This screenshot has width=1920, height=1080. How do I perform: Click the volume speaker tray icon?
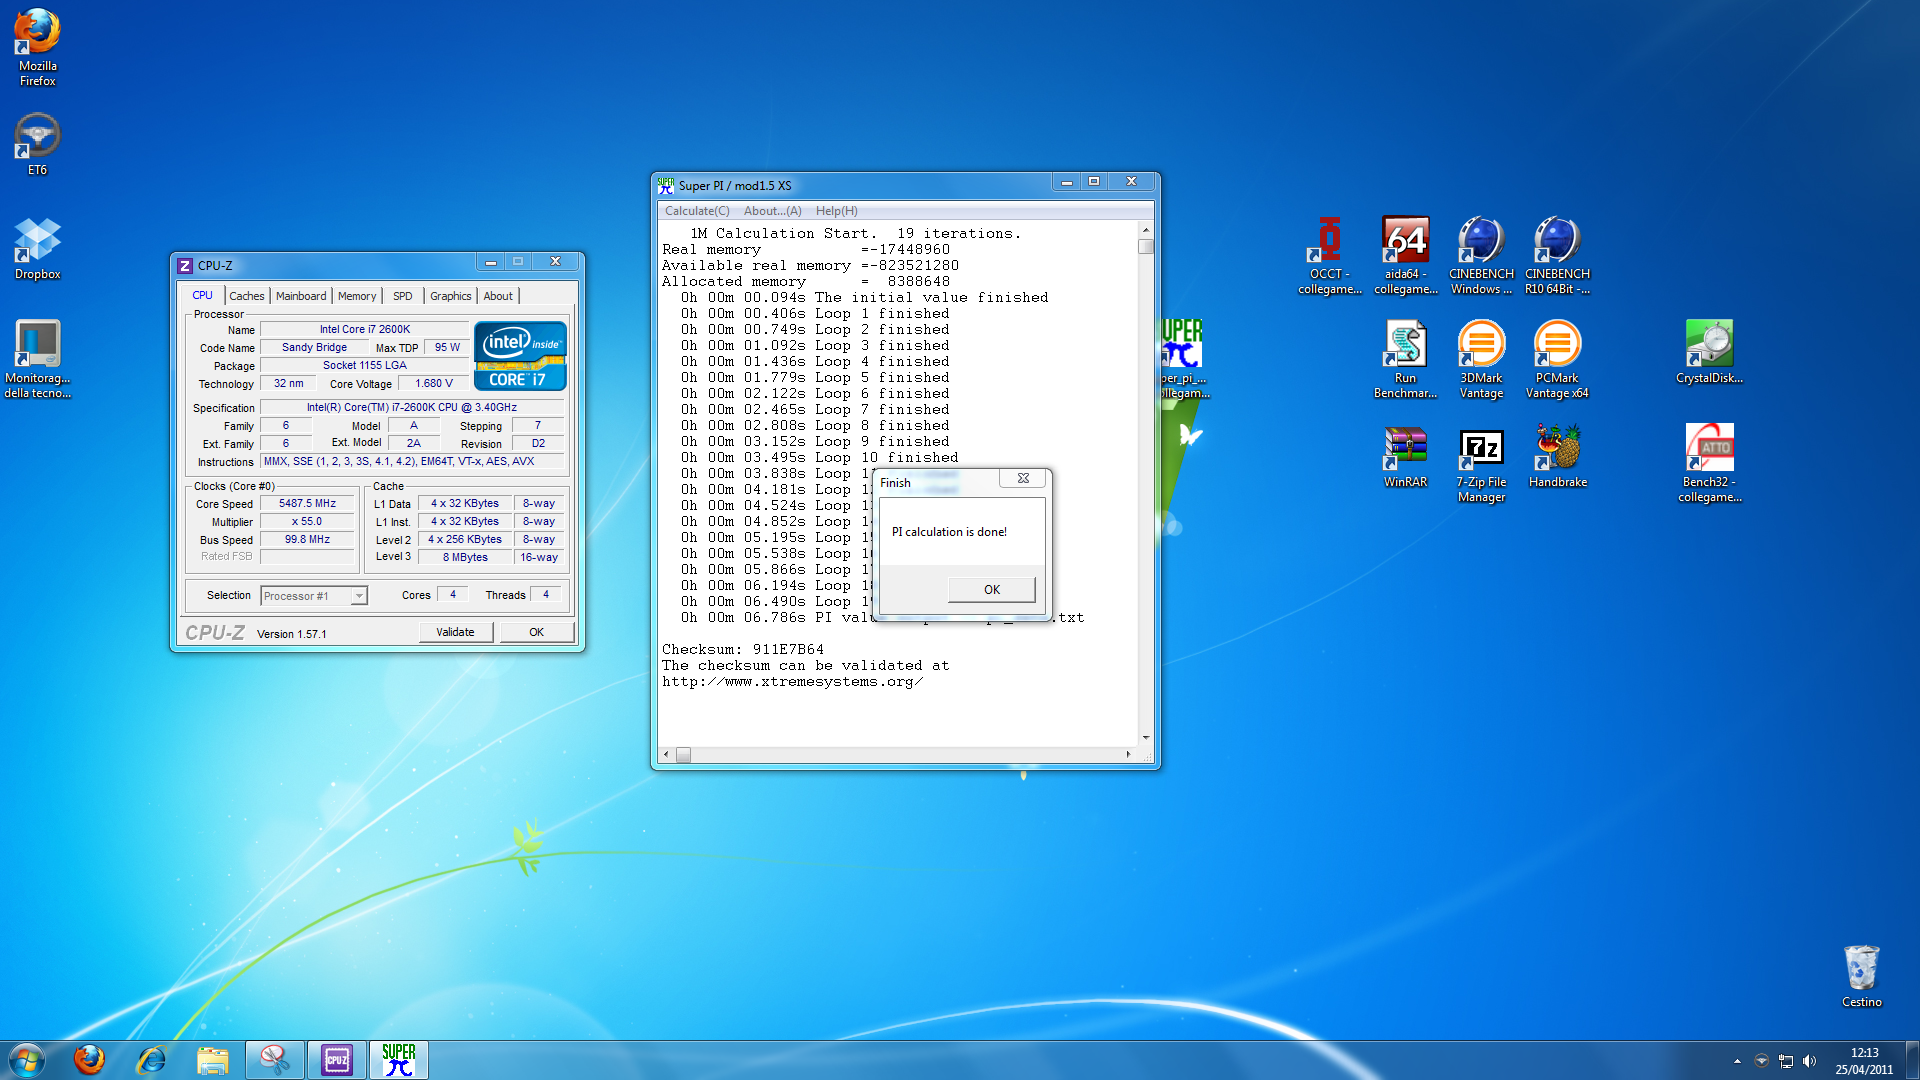click(x=1809, y=1061)
